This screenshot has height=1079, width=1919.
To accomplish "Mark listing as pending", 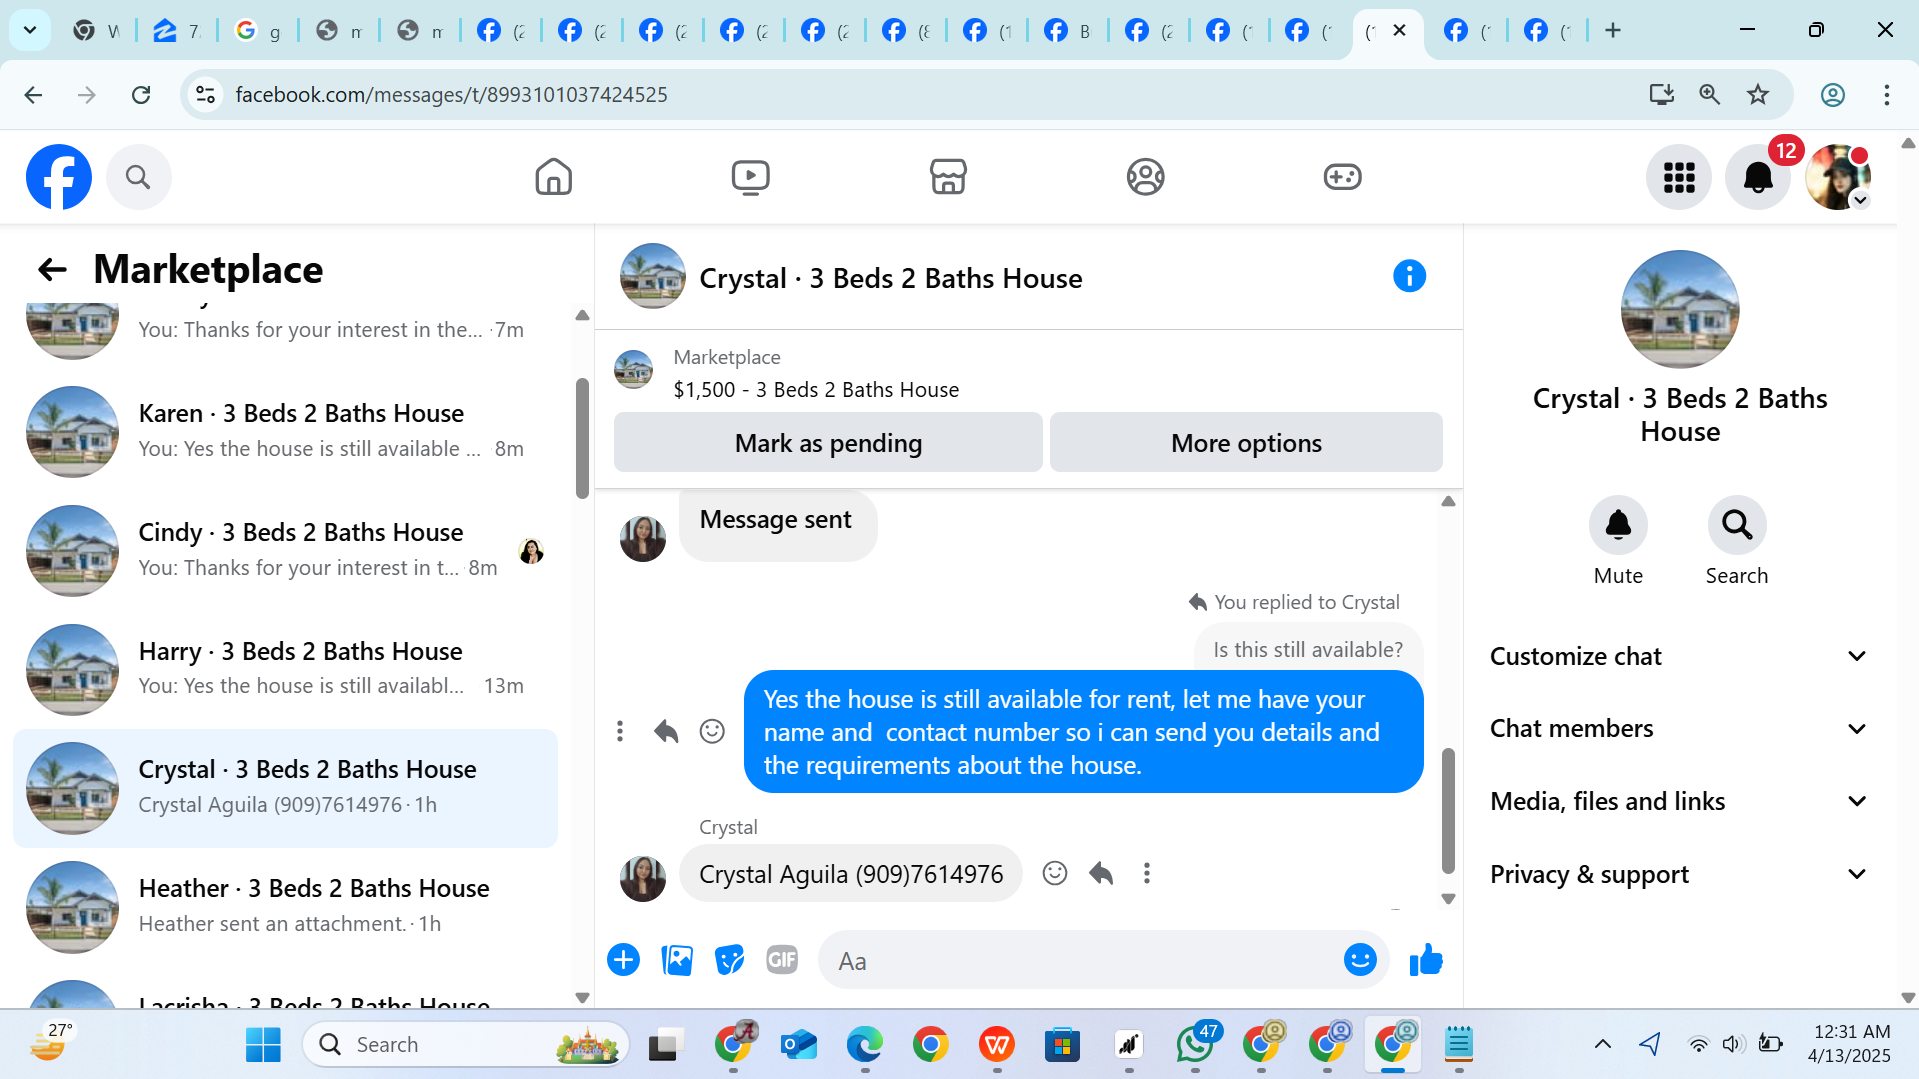I will (x=828, y=442).
